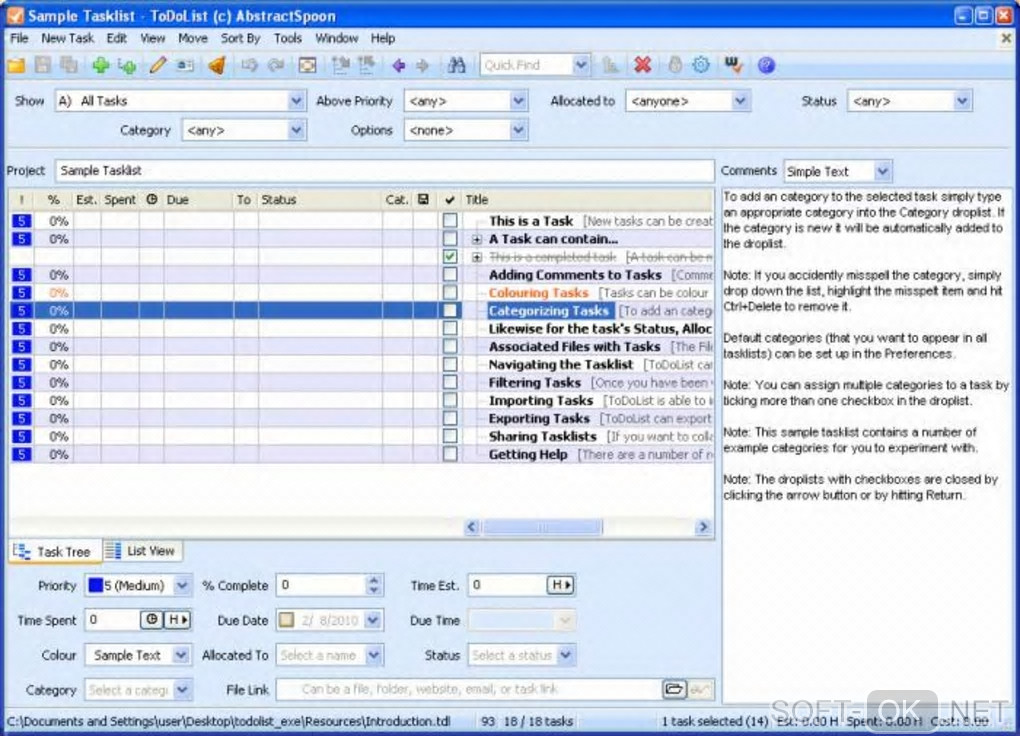The image size is (1020, 736).
Task: Tick checkbox for Getting Help
Action: (450, 454)
